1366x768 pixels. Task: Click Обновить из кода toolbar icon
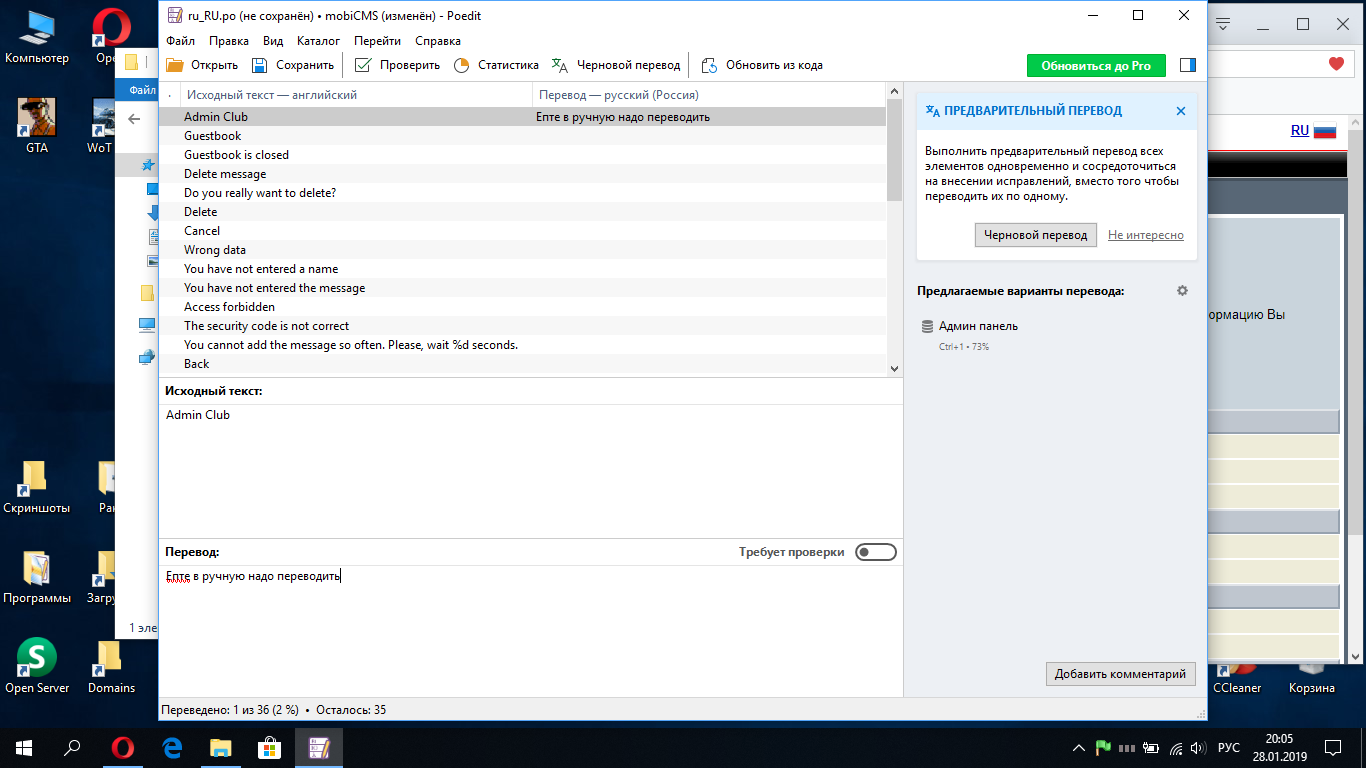(709, 65)
